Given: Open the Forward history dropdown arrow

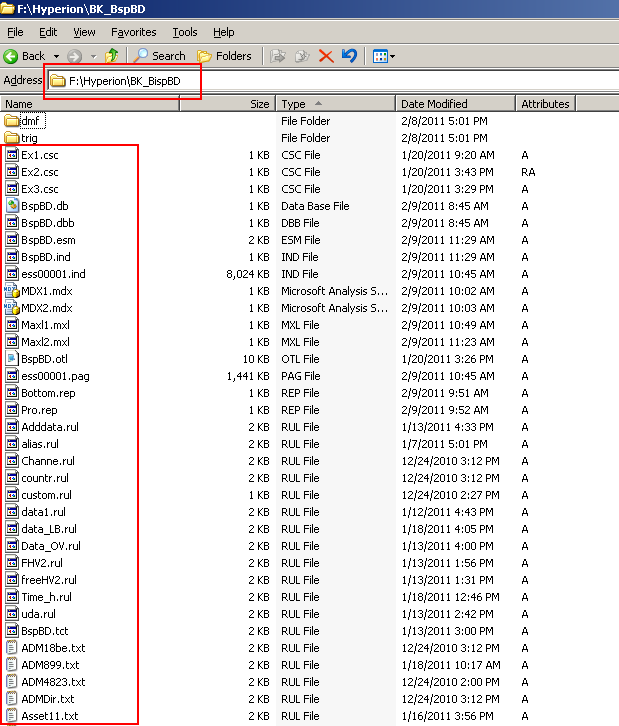Looking at the screenshot, I should pyautogui.click(x=94, y=56).
